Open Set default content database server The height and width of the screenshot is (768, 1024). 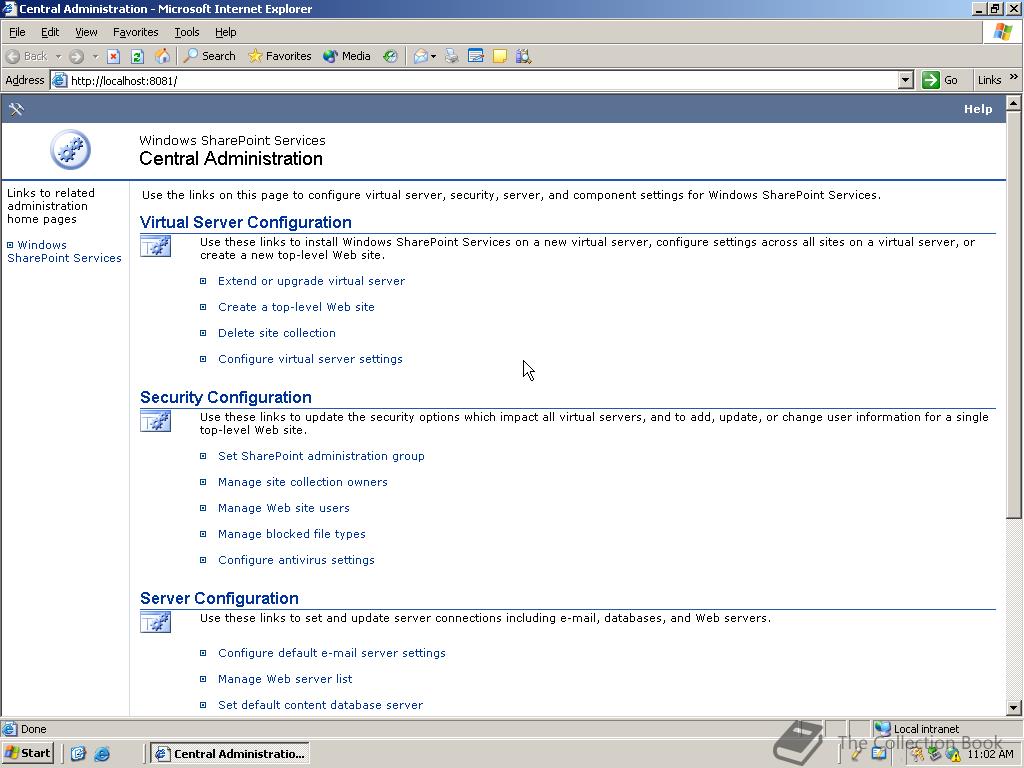[x=320, y=705]
